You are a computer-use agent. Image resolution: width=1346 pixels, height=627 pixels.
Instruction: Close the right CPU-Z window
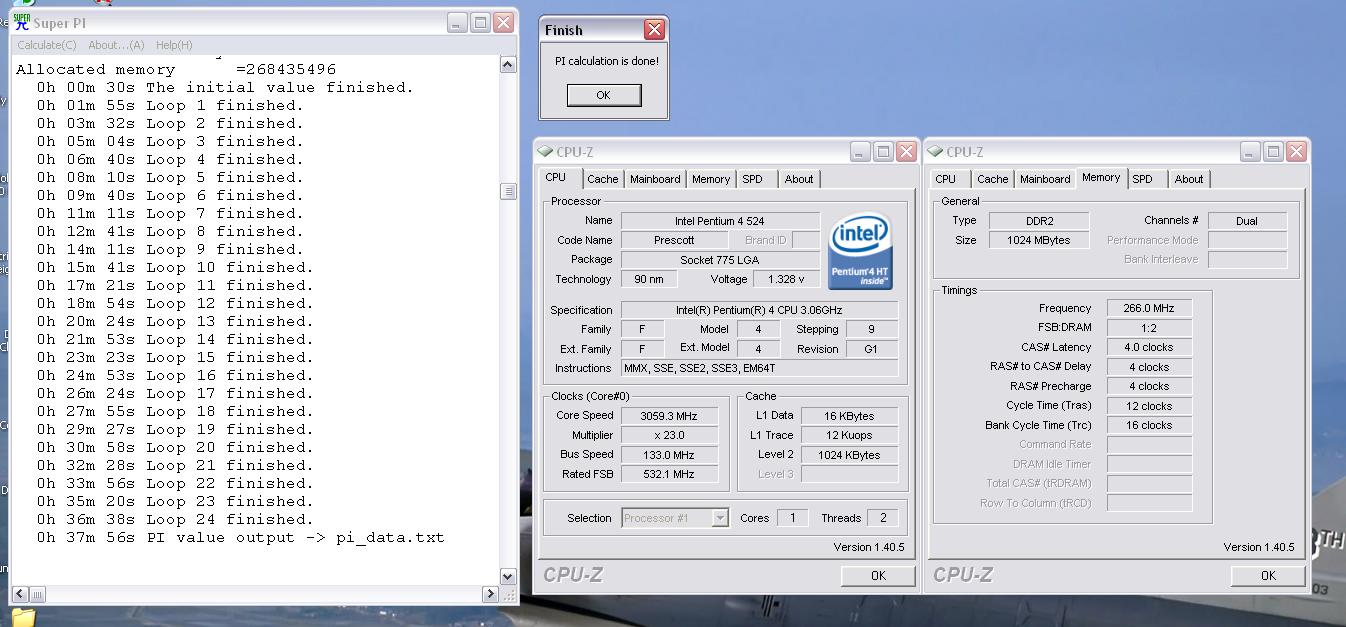[1296, 152]
